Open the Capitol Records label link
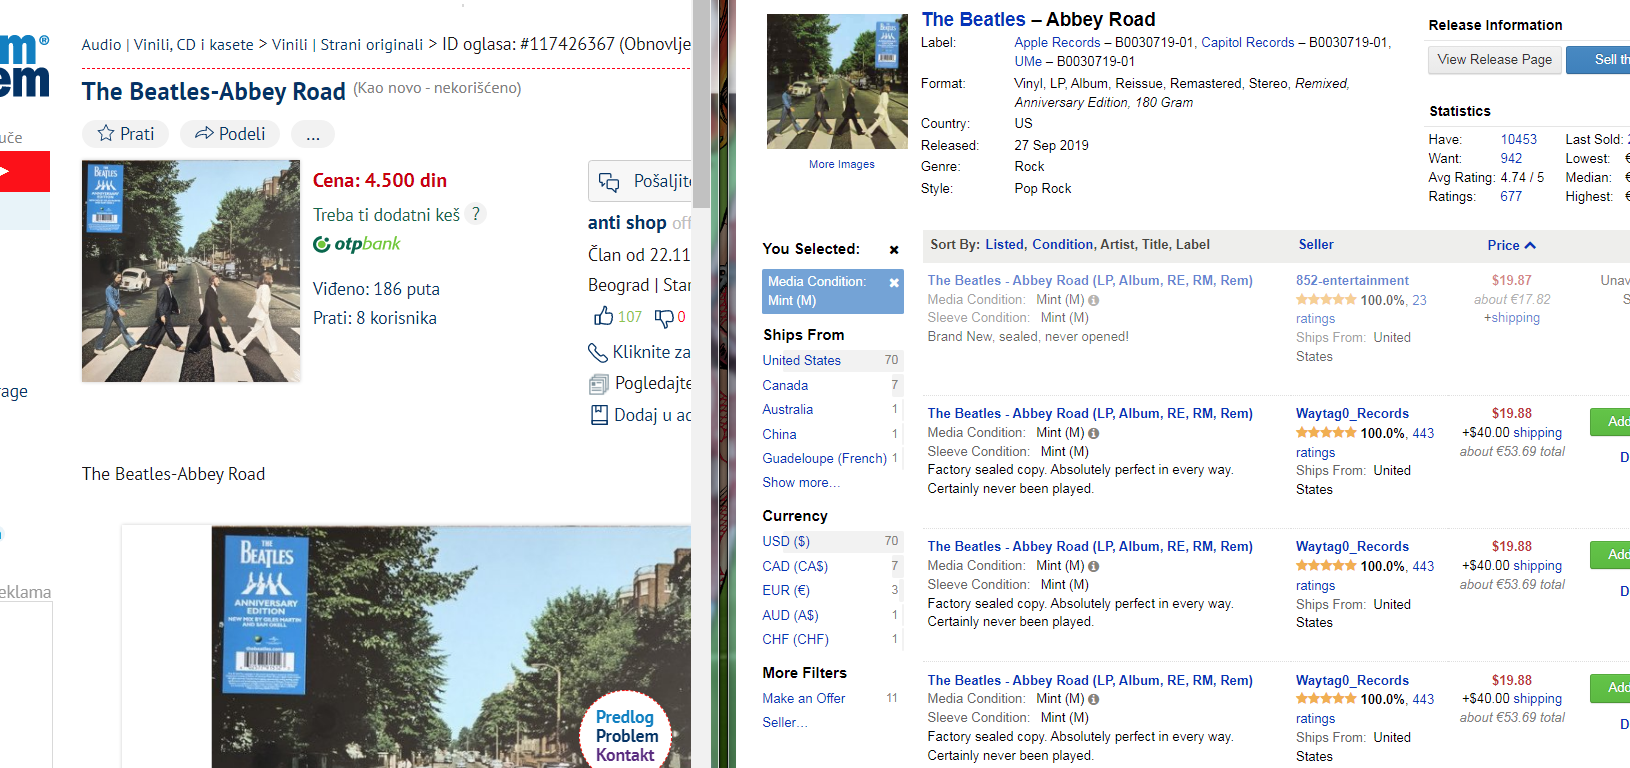This screenshot has width=1630, height=768. [x=1247, y=42]
